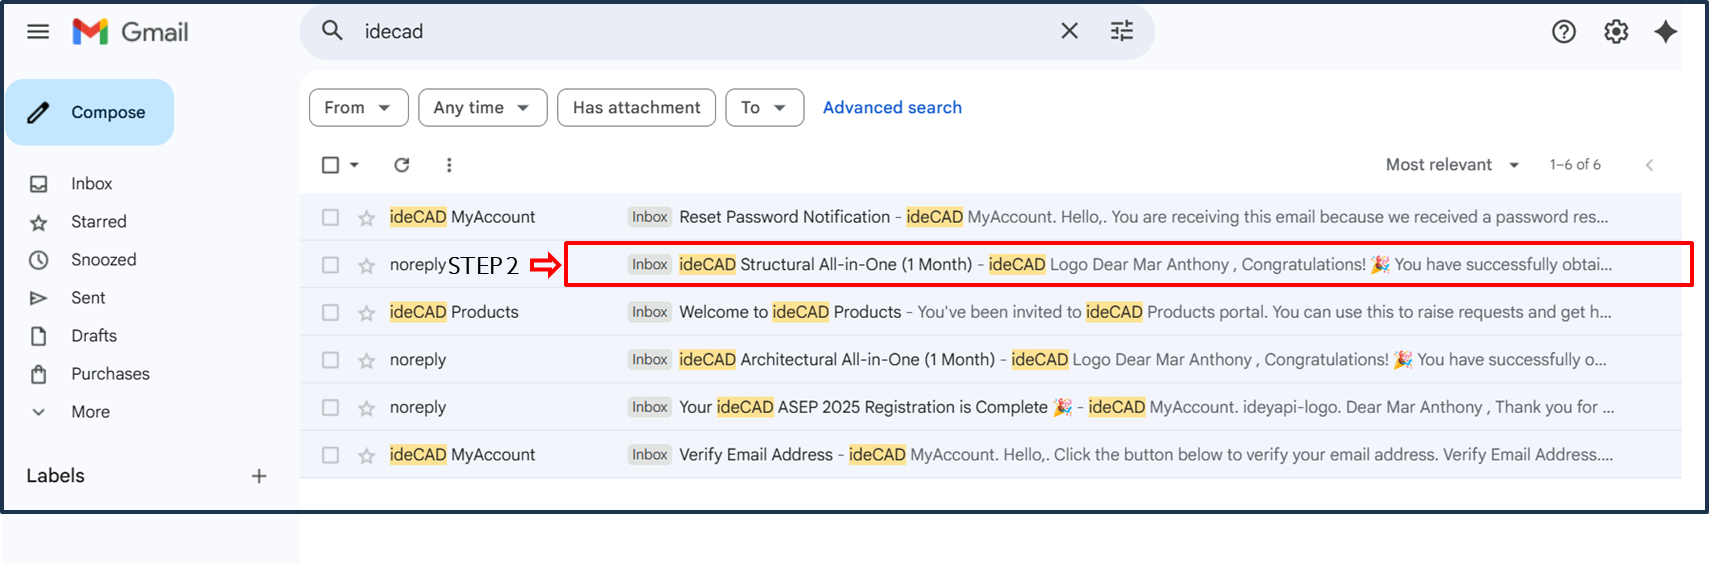Open the ideCAD Architectural All-in-One email
The height and width of the screenshot is (564, 1709).
tap(990, 360)
